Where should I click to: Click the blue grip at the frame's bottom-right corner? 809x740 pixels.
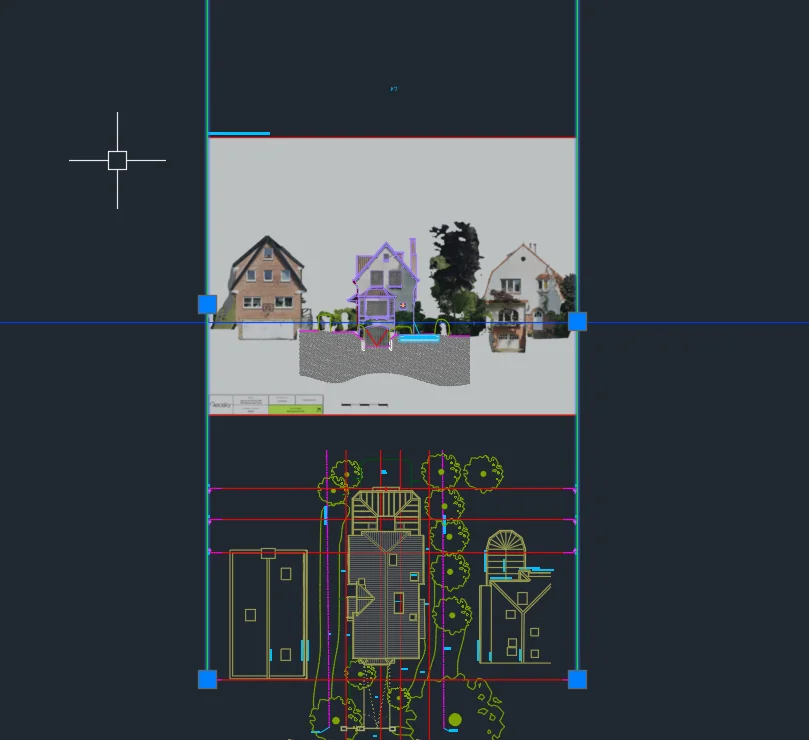(x=577, y=679)
